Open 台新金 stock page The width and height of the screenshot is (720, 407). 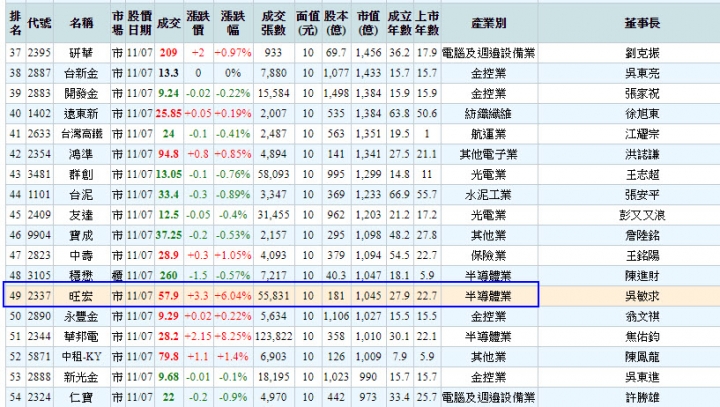(81, 73)
